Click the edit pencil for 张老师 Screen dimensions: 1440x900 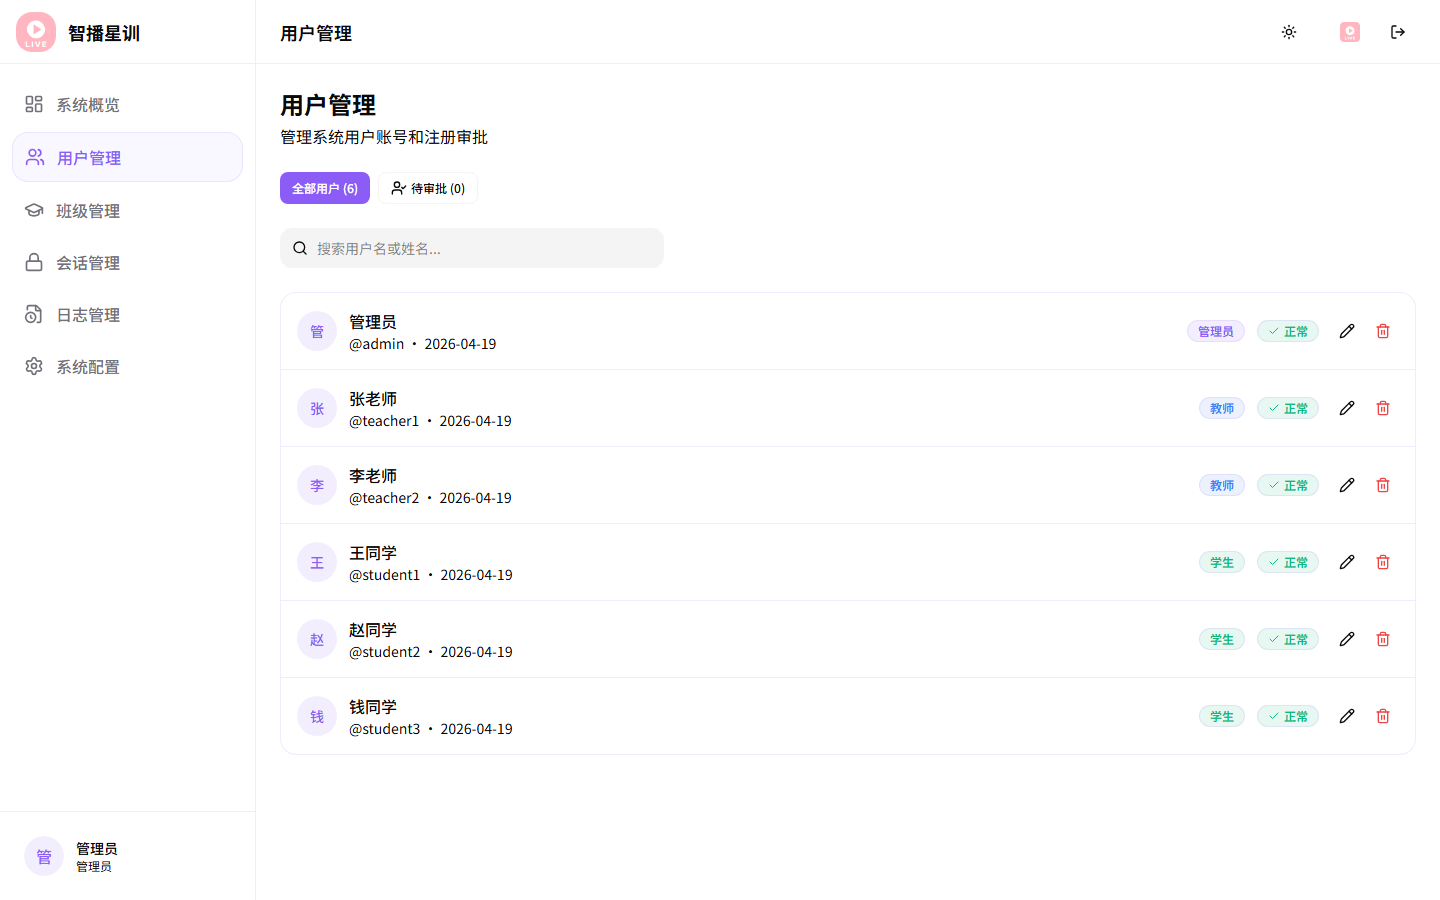click(x=1347, y=408)
